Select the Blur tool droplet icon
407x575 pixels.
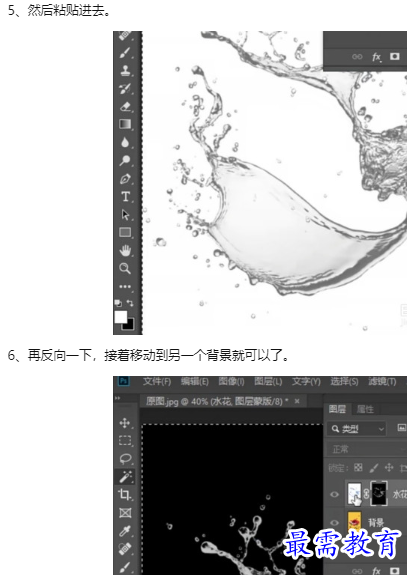[125, 142]
